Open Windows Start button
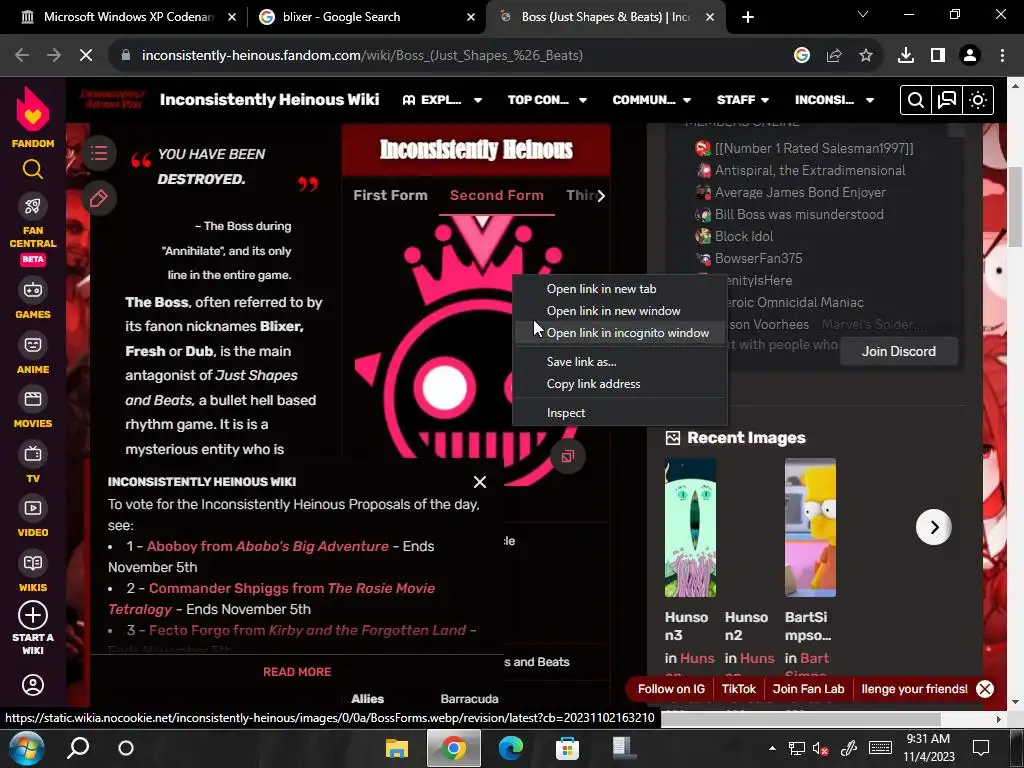 click(x=25, y=748)
